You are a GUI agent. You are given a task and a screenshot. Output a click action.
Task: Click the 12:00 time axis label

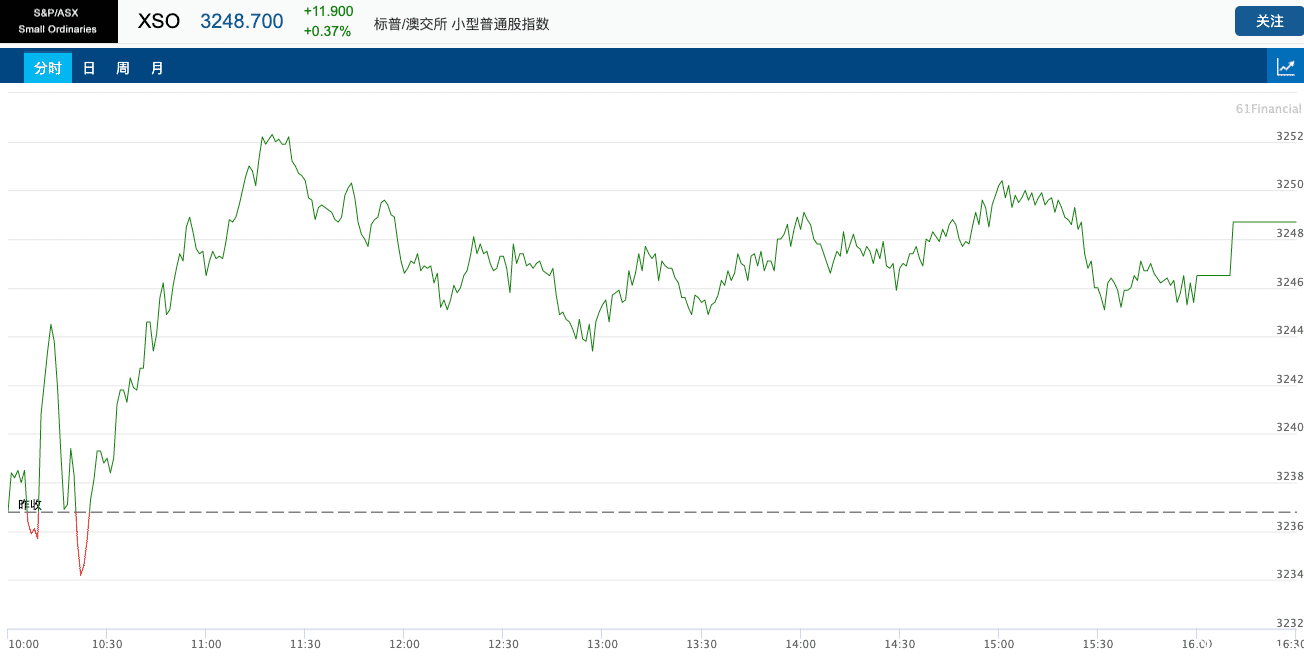pyautogui.click(x=404, y=644)
